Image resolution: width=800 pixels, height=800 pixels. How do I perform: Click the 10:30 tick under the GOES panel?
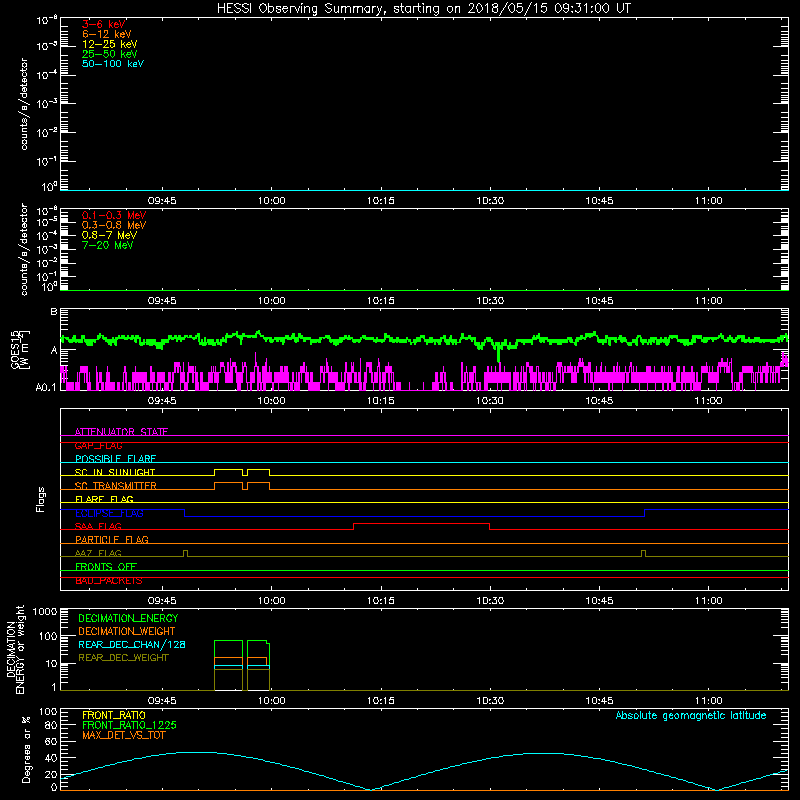click(x=490, y=401)
